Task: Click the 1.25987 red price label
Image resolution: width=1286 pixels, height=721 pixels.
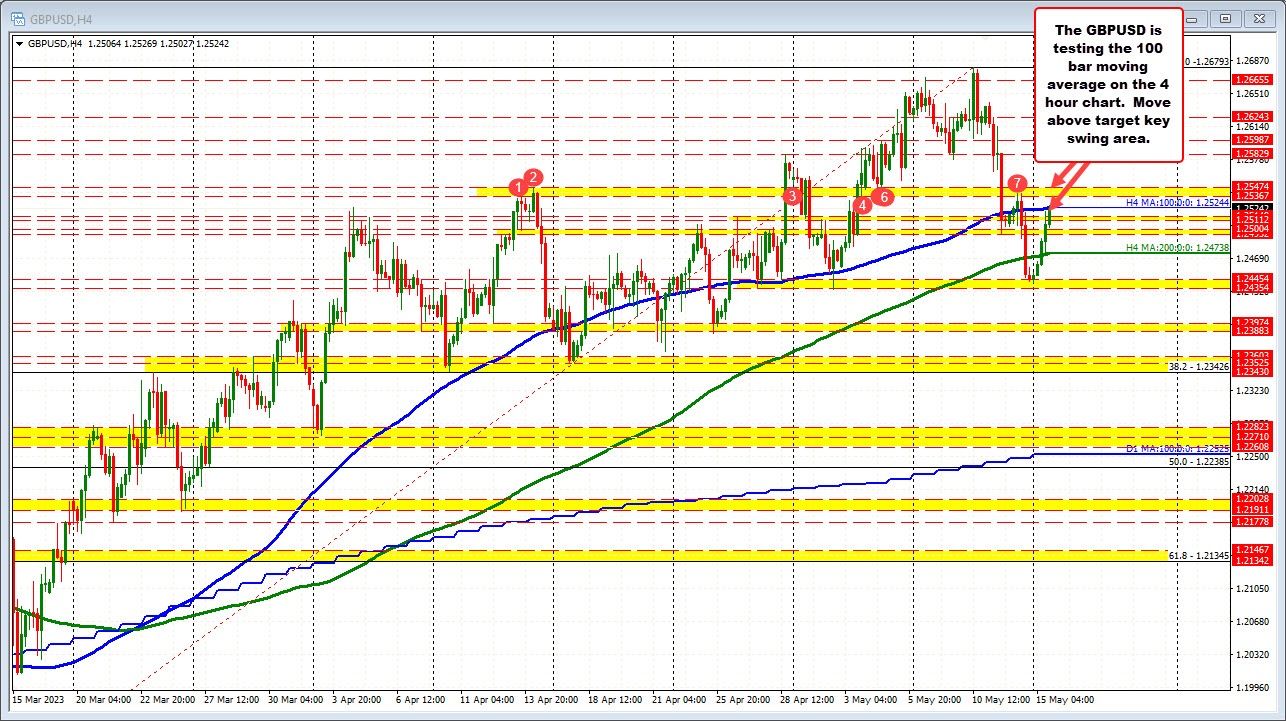Action: [x=1252, y=140]
